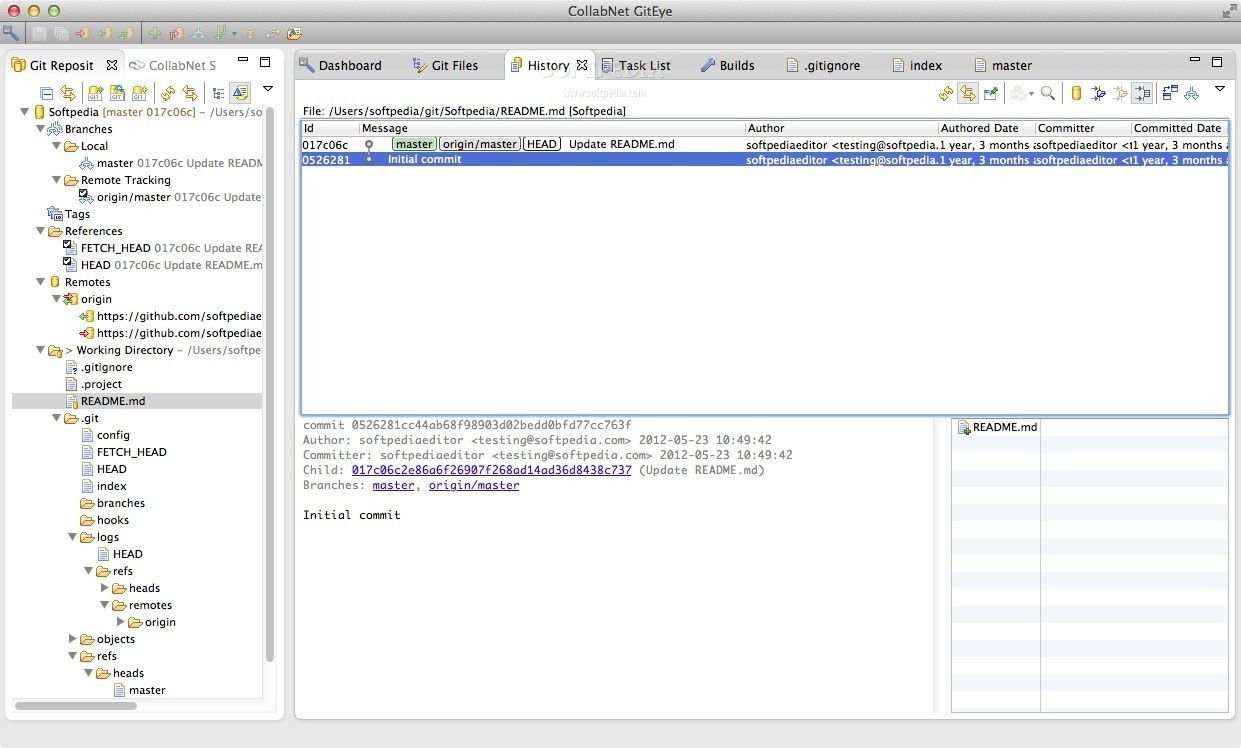1241x748 pixels.
Task: Open the Git Repositories view menu arrow
Action: [x=268, y=89]
